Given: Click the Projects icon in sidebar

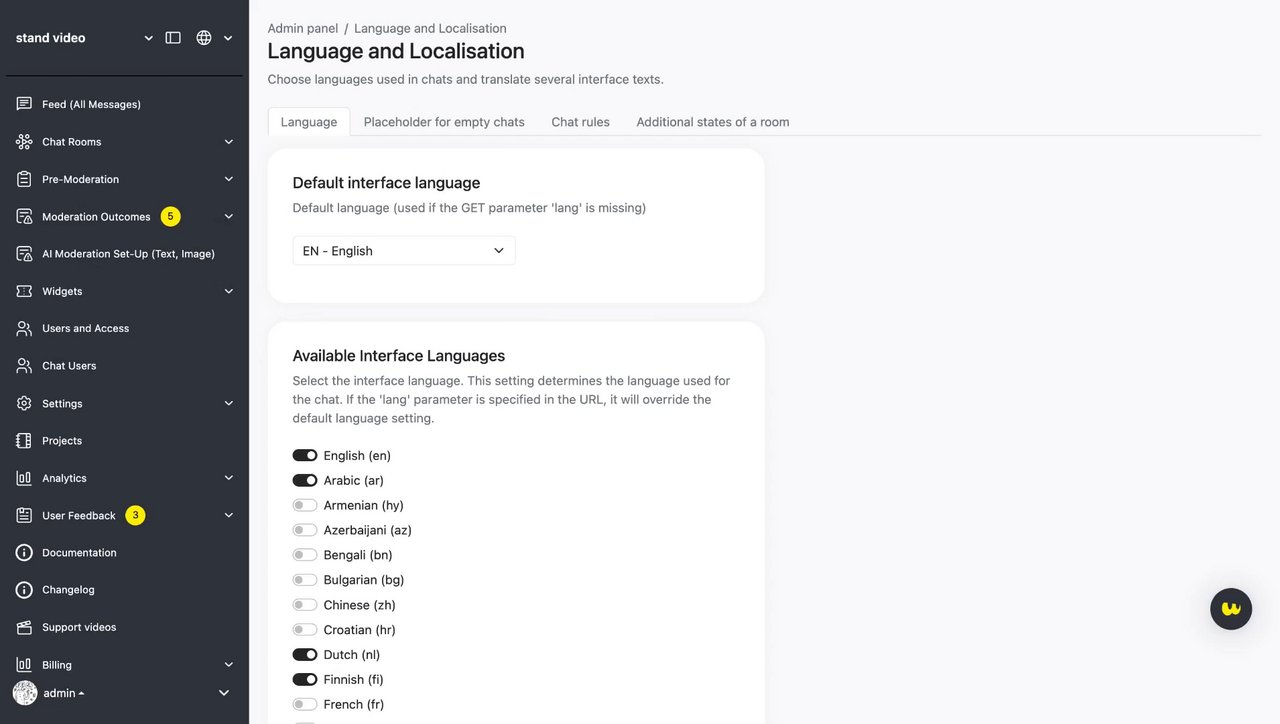Looking at the screenshot, I should click(x=24, y=441).
